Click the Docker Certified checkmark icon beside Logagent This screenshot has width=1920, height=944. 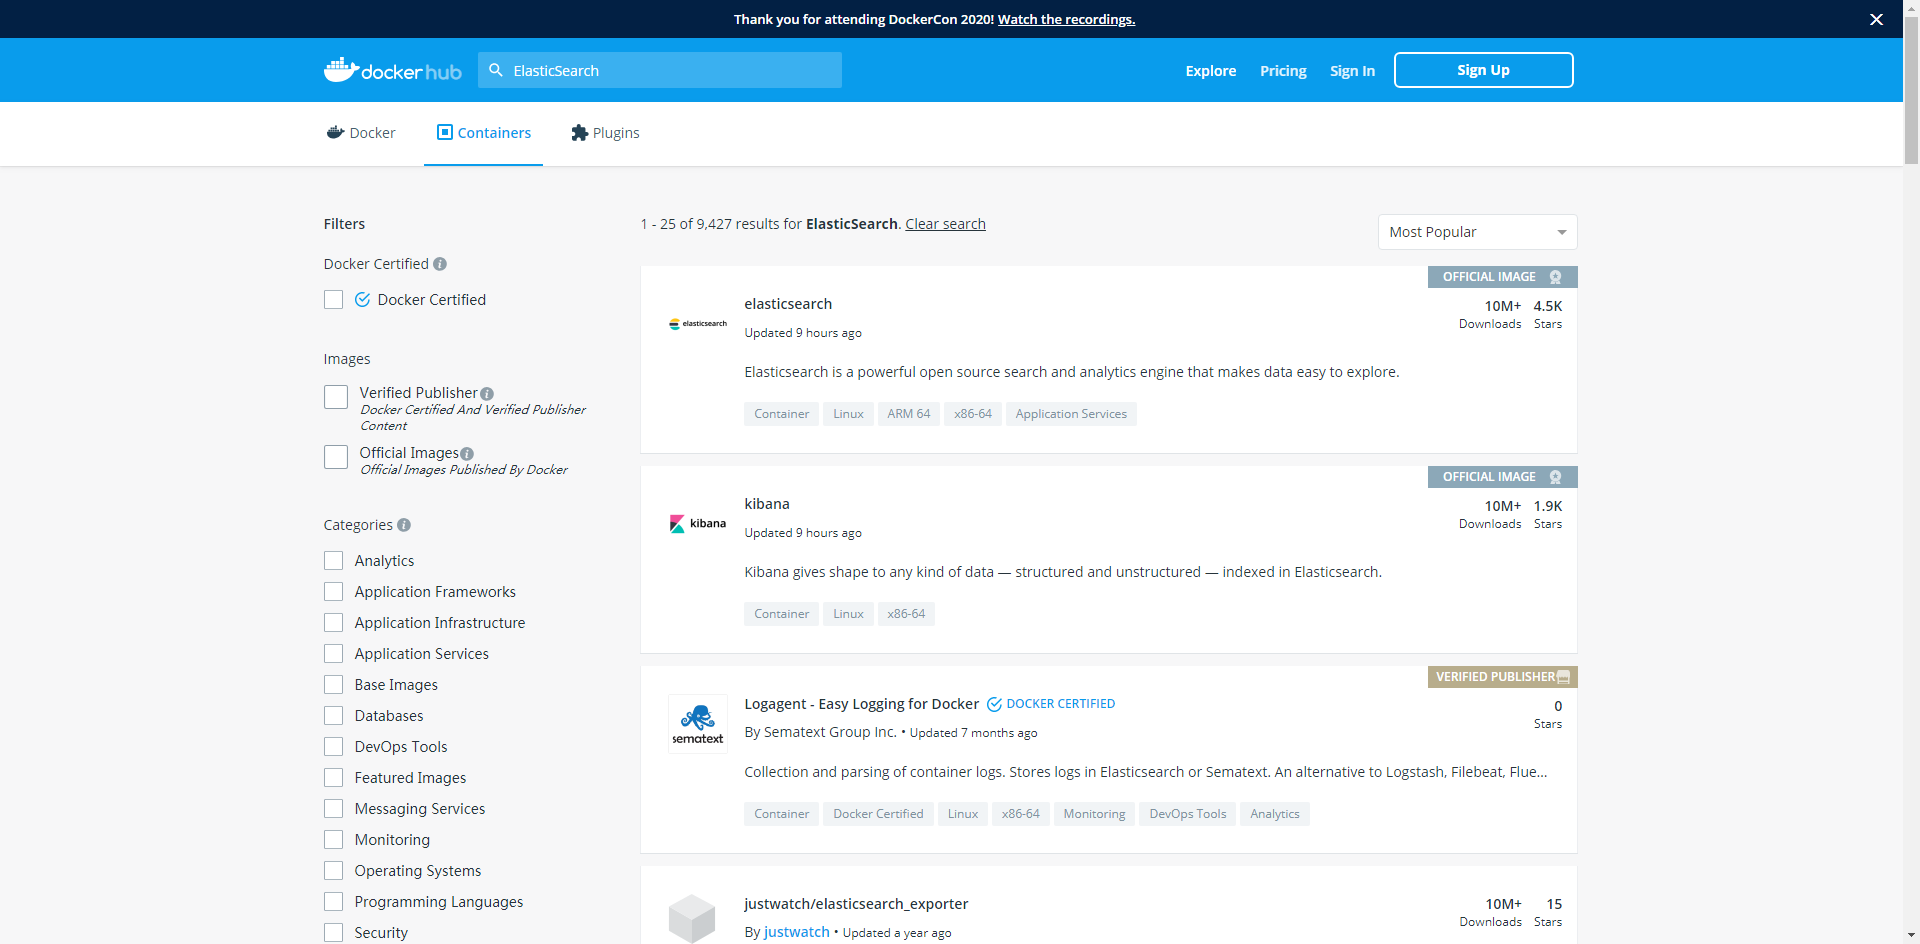(x=994, y=704)
